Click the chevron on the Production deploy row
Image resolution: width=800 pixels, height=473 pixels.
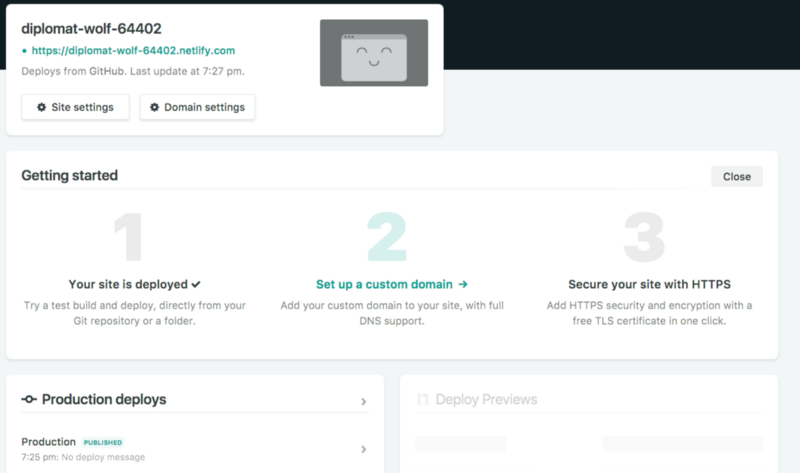[364, 450]
